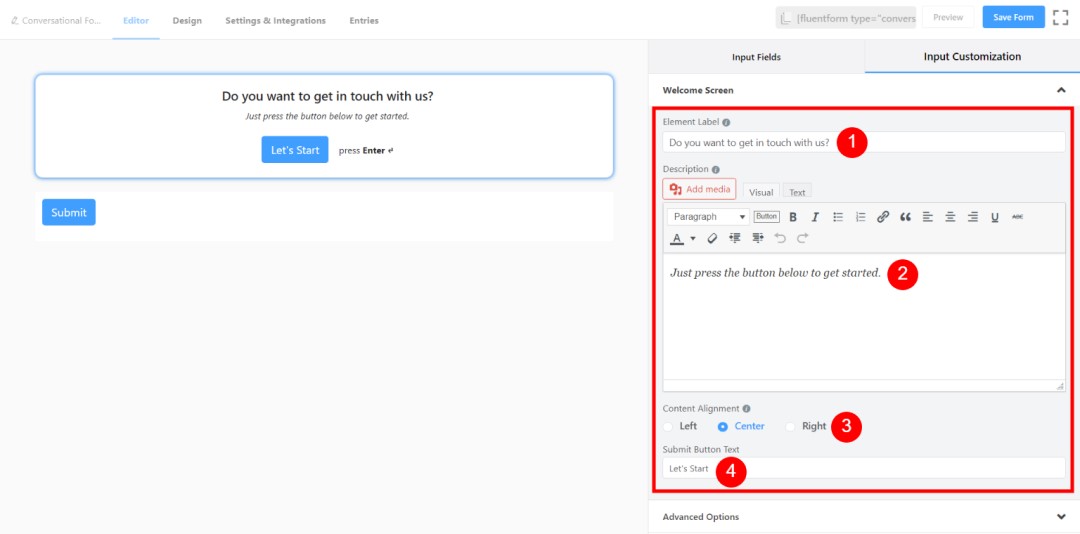Go to the Entries tab

[x=364, y=21]
